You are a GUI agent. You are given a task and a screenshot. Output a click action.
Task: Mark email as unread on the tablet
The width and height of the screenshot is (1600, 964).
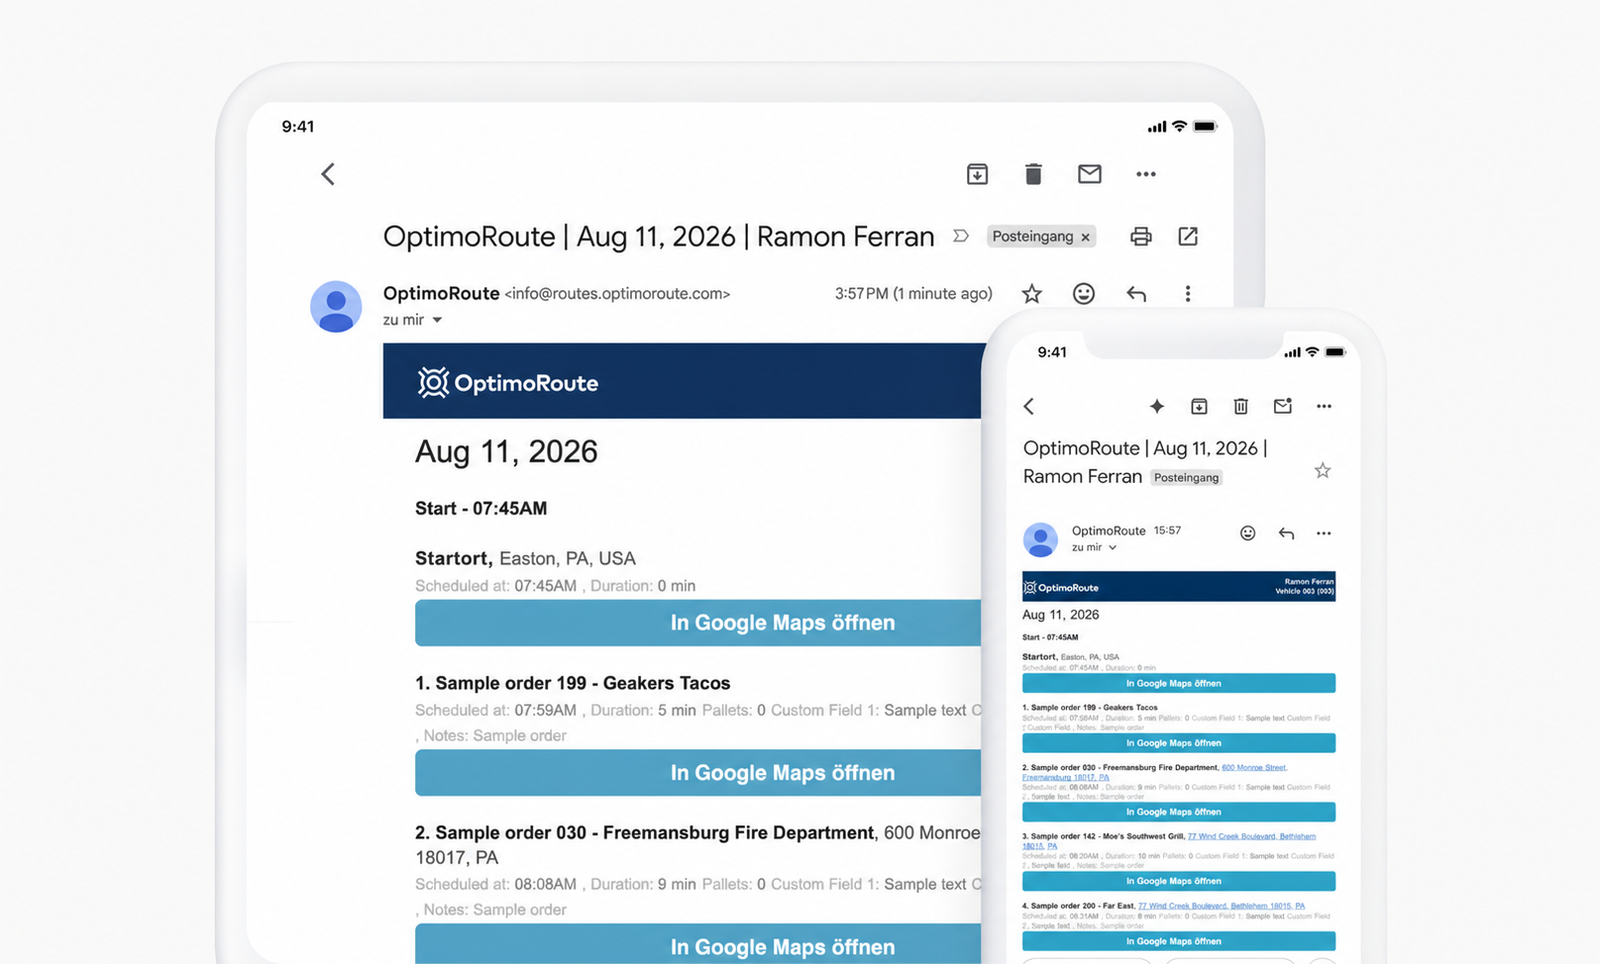point(1089,174)
